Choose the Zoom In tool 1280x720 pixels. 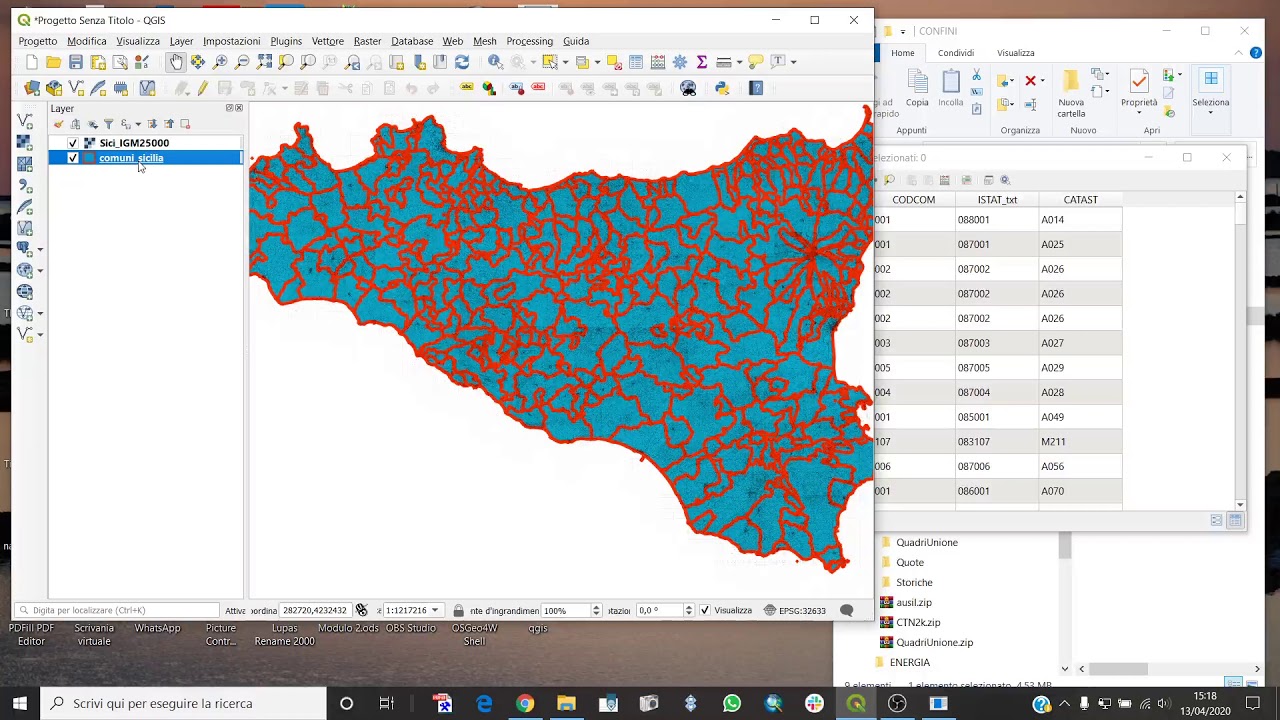pos(220,62)
